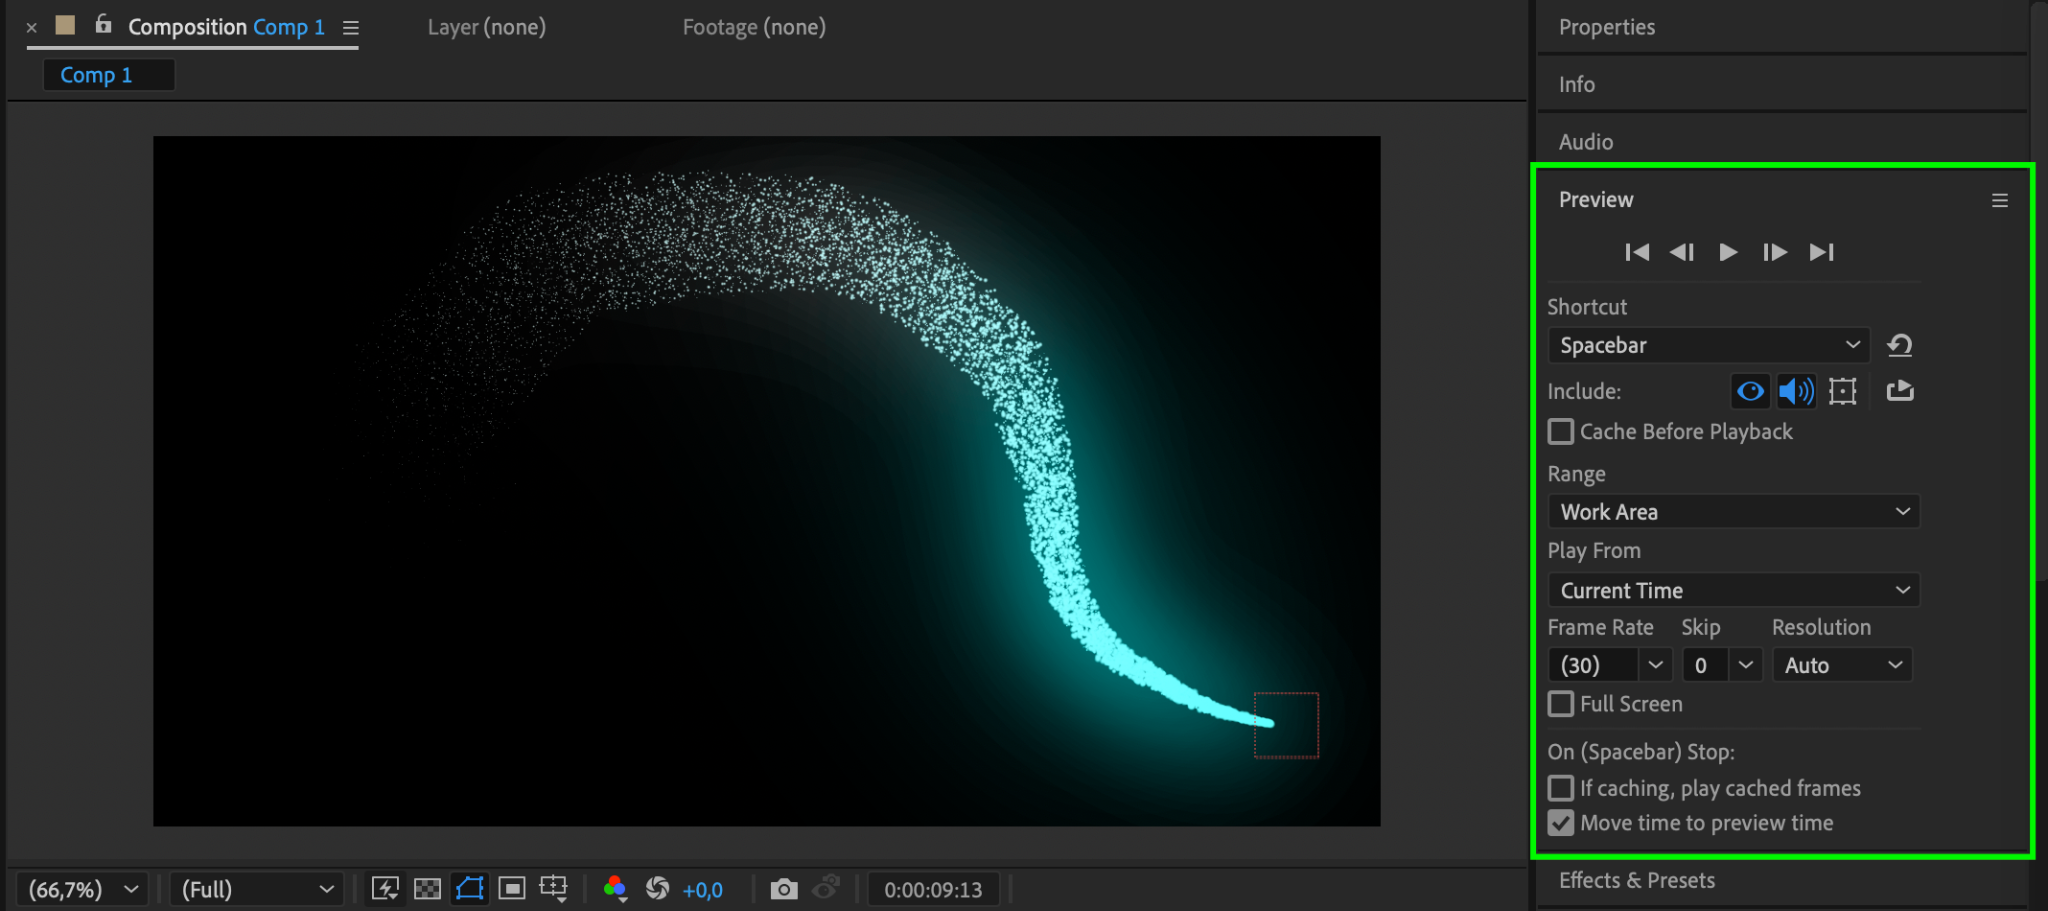
Task: Step back one frame in Preview
Action: pyautogui.click(x=1682, y=252)
